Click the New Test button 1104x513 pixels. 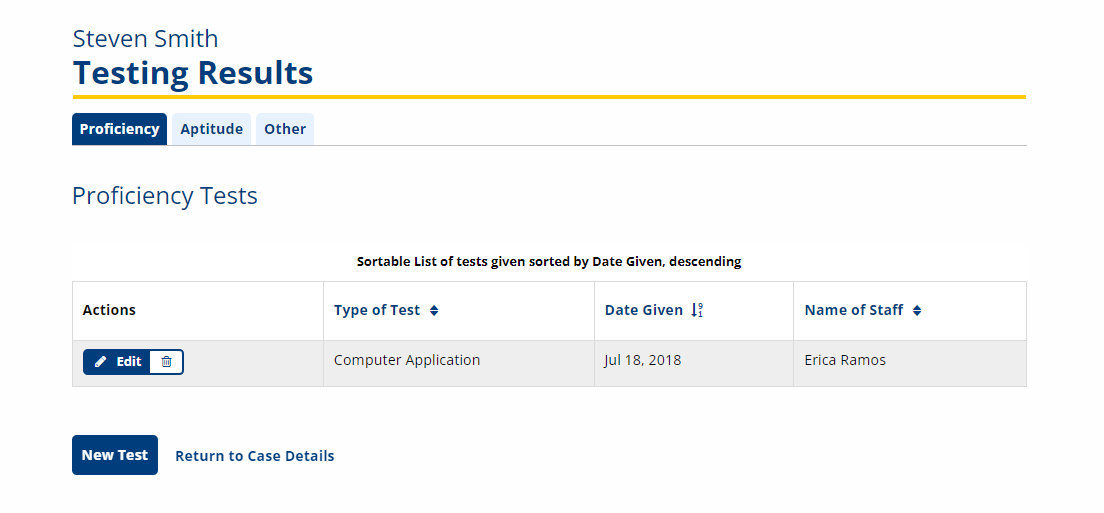pyautogui.click(x=115, y=455)
